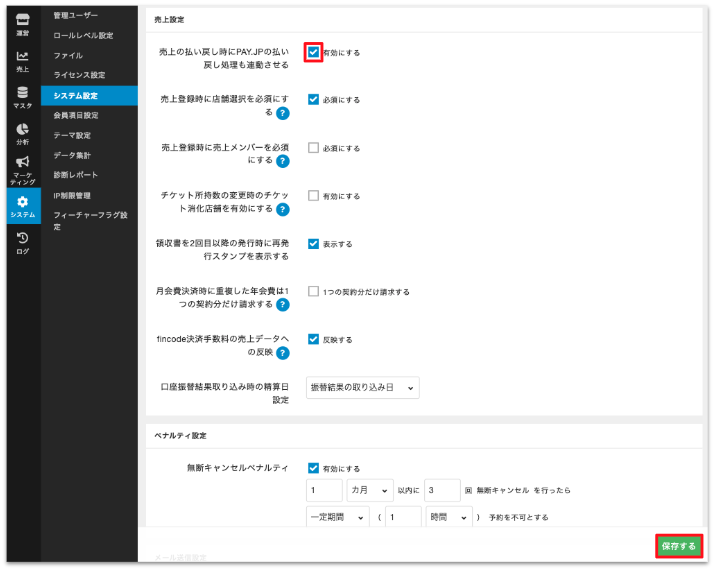Enable 売上メンバー必須 checkbox
The height and width of the screenshot is (570, 715).
(x=314, y=148)
